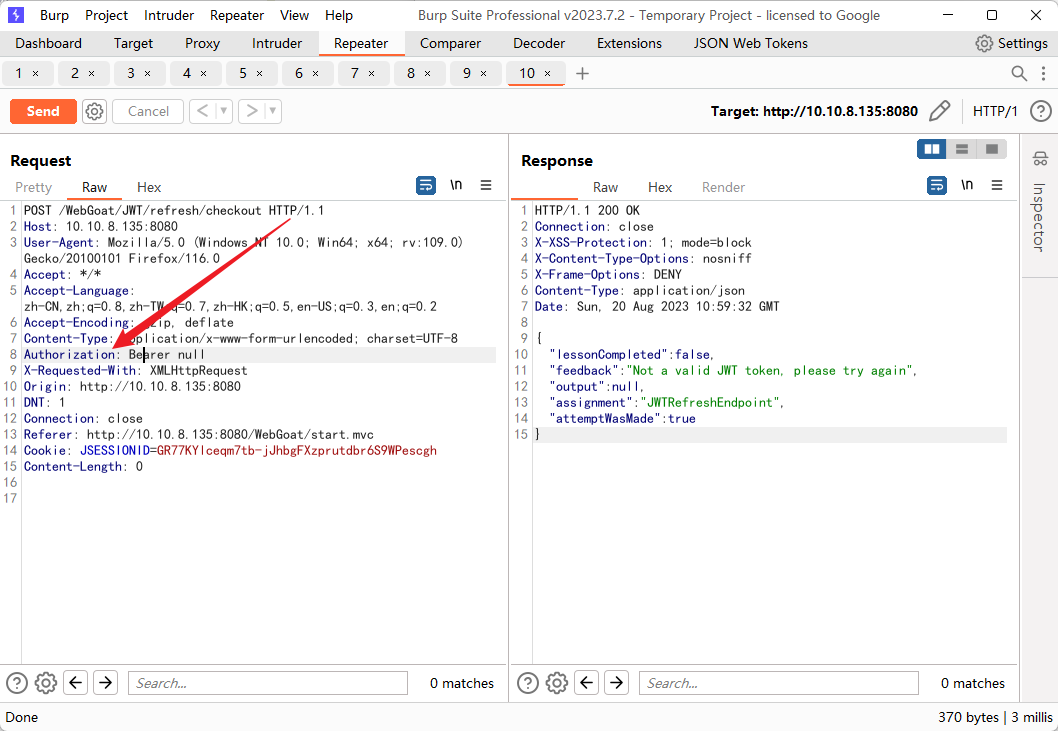Click the Burp Suite logo icon
The height and width of the screenshot is (731, 1058).
coord(15,15)
